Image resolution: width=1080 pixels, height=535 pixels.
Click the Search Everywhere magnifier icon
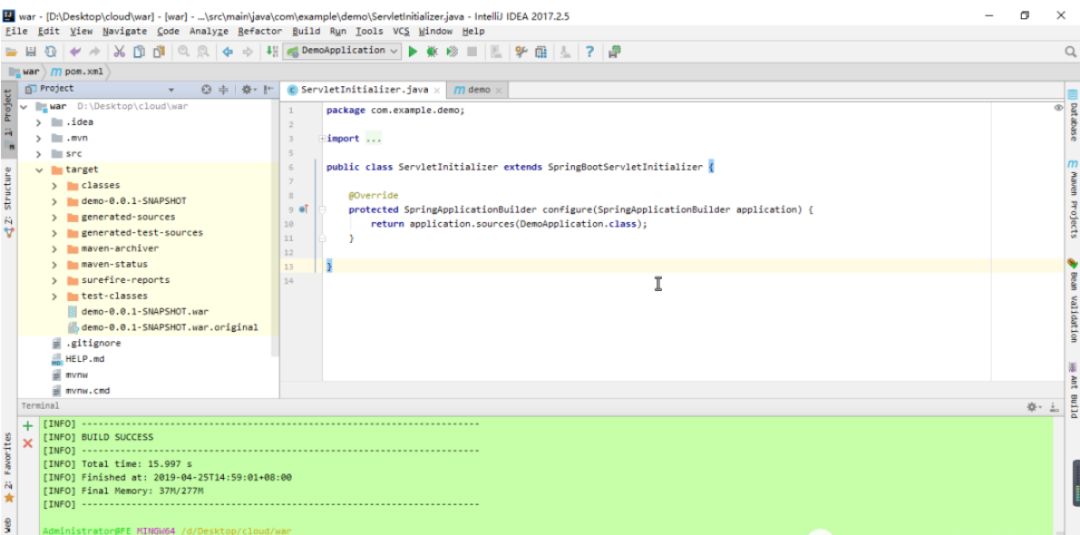point(1071,51)
